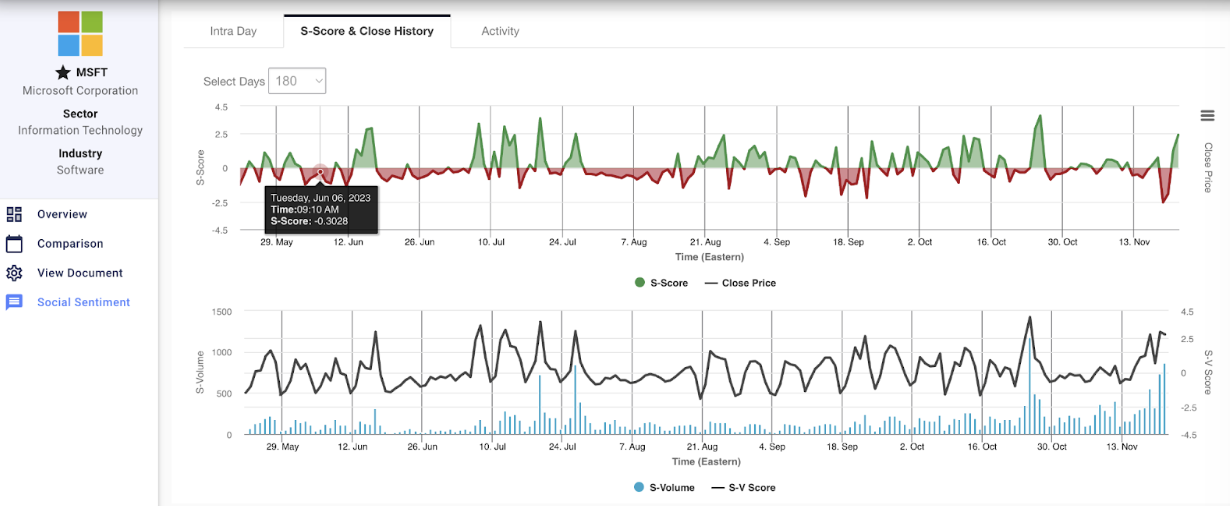Open the Overview page link
Screen dimensions: 1230x506
coord(62,214)
